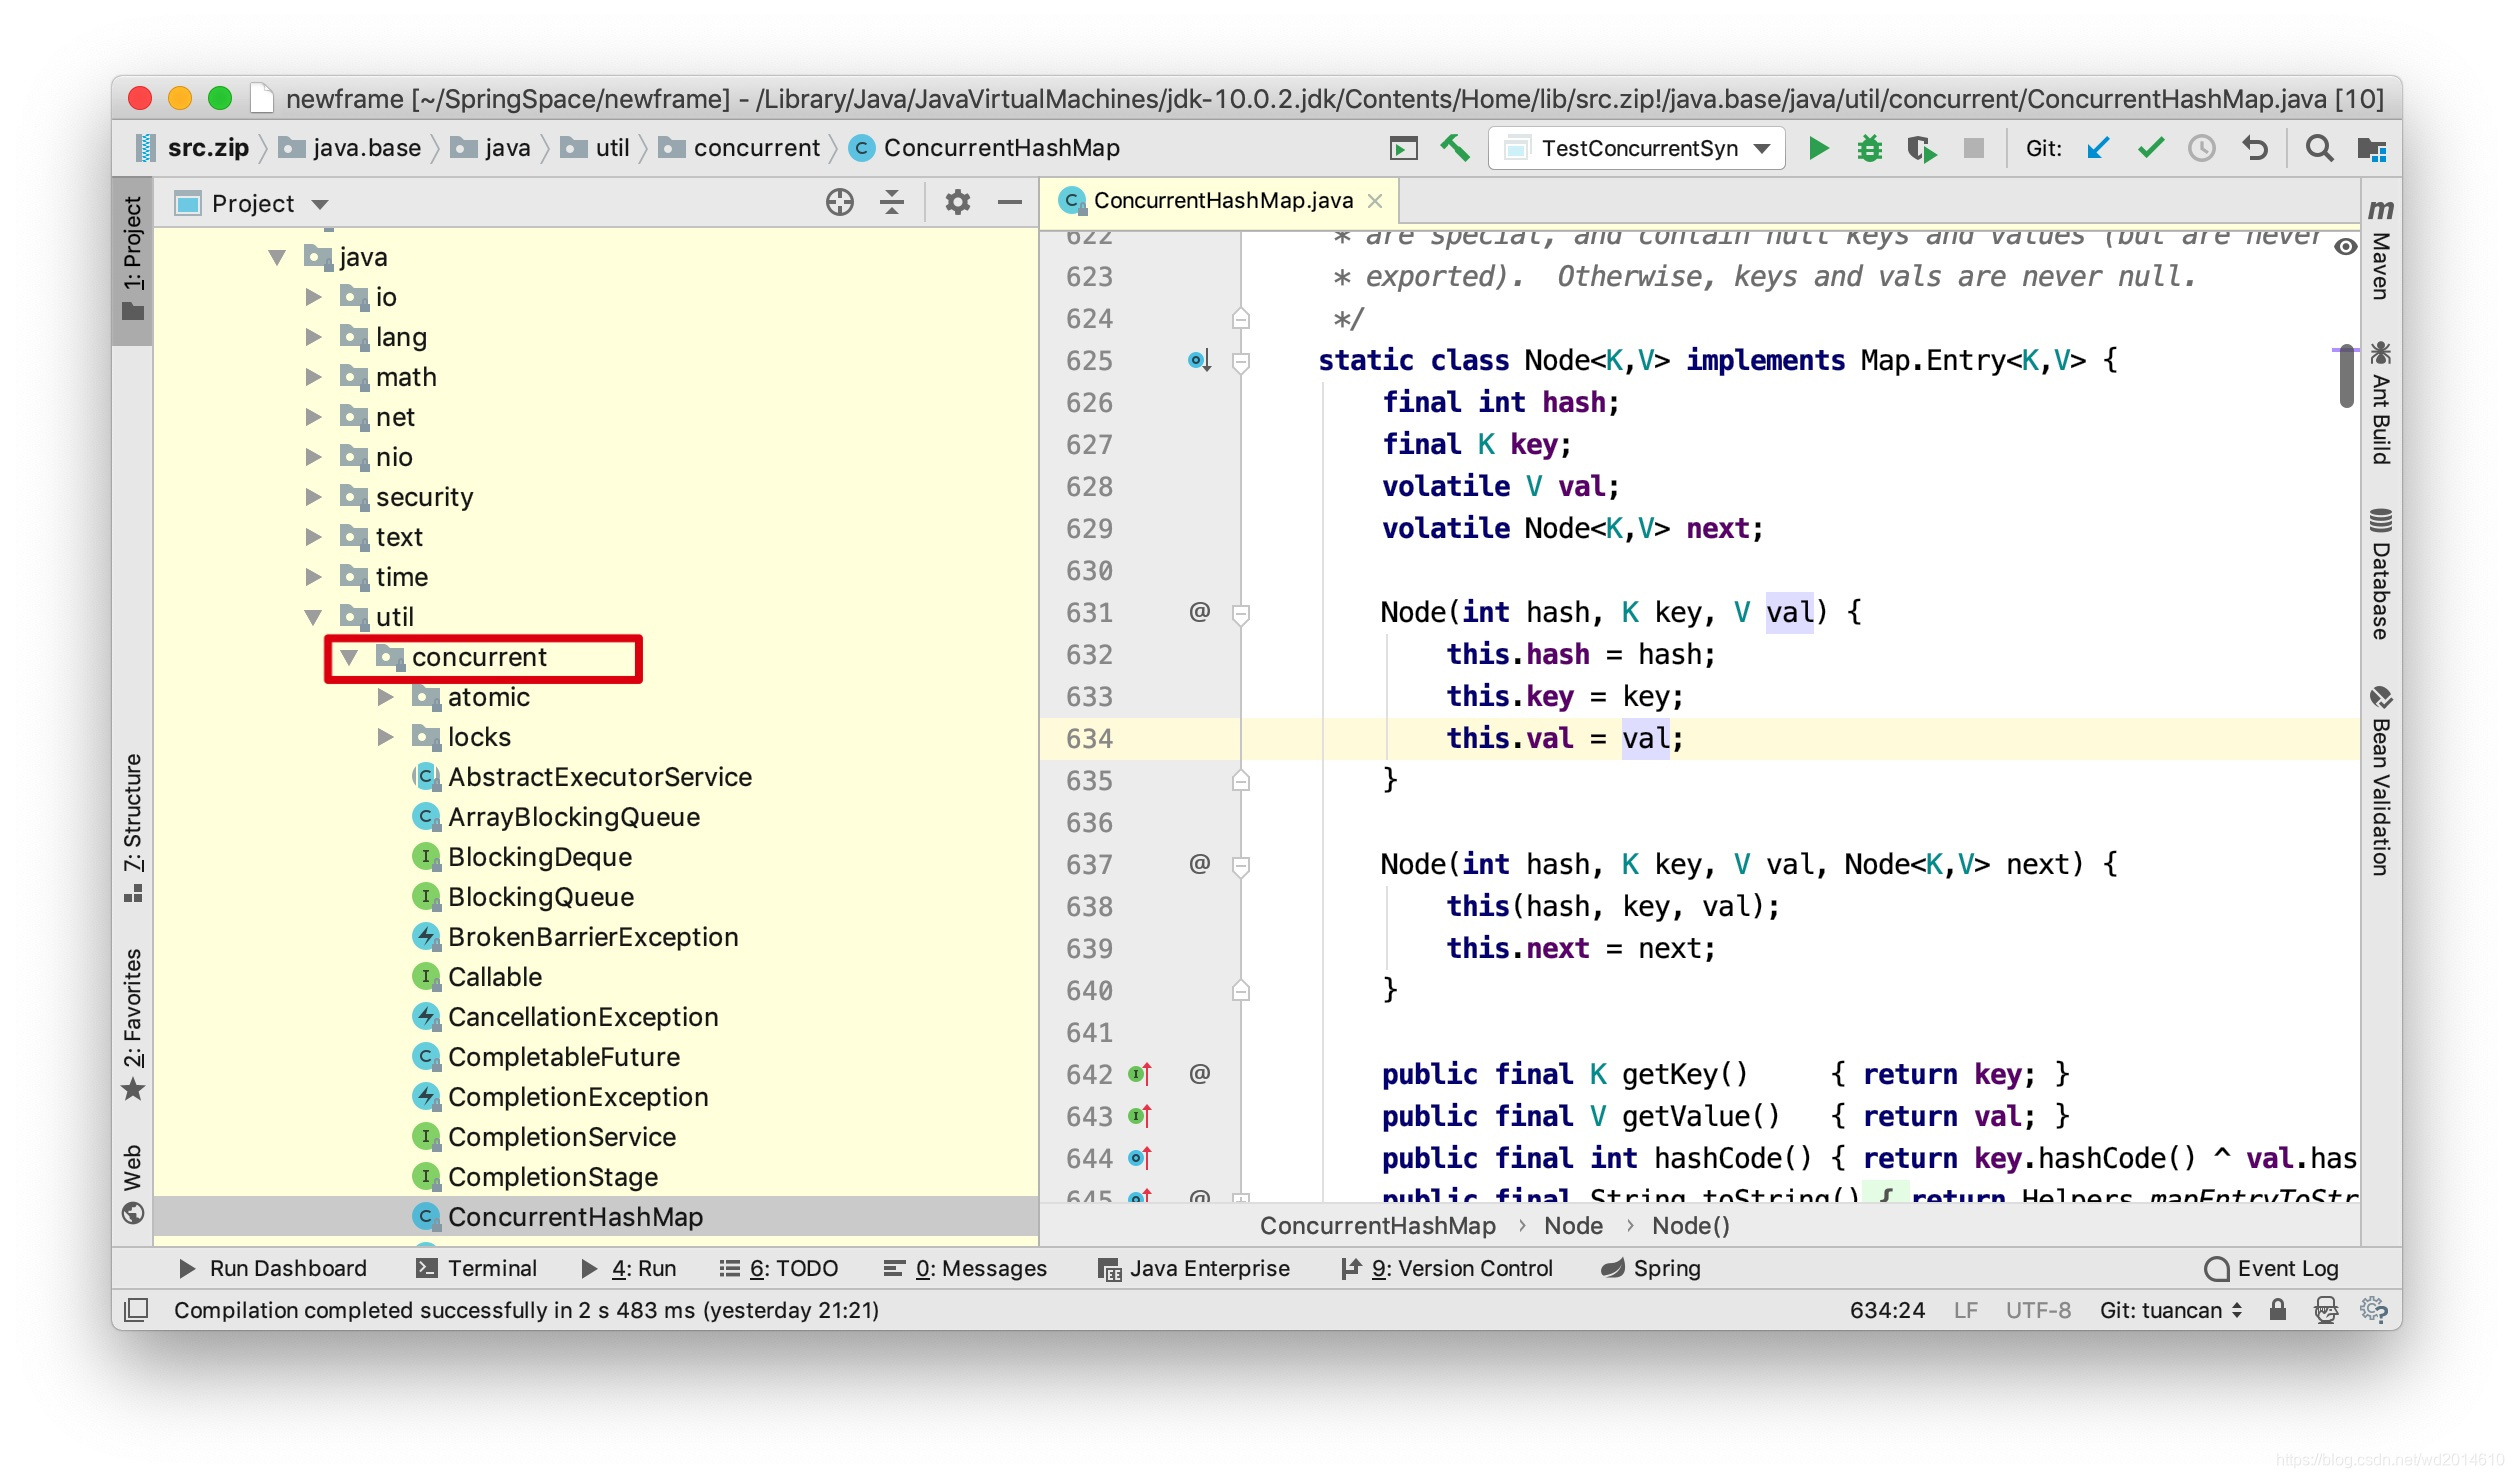The image size is (2514, 1478).
Task: Select ConcurrentHashMap in project tree
Action: (x=596, y=1217)
